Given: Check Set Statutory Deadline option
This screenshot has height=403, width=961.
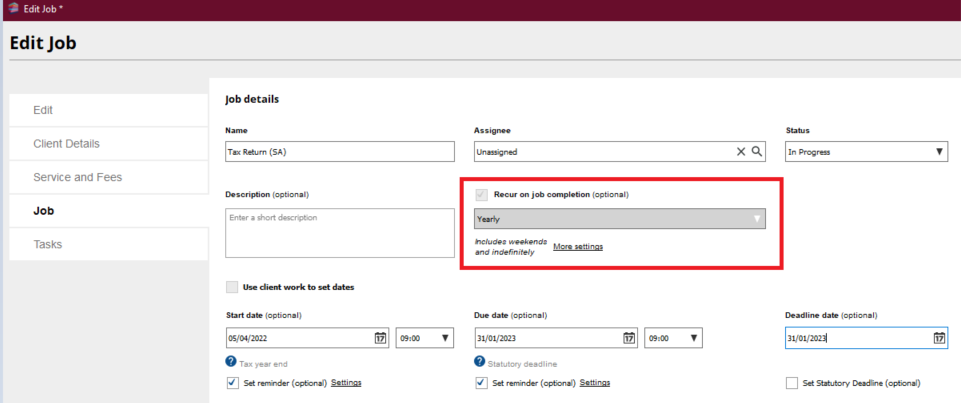Looking at the screenshot, I should click(x=792, y=383).
